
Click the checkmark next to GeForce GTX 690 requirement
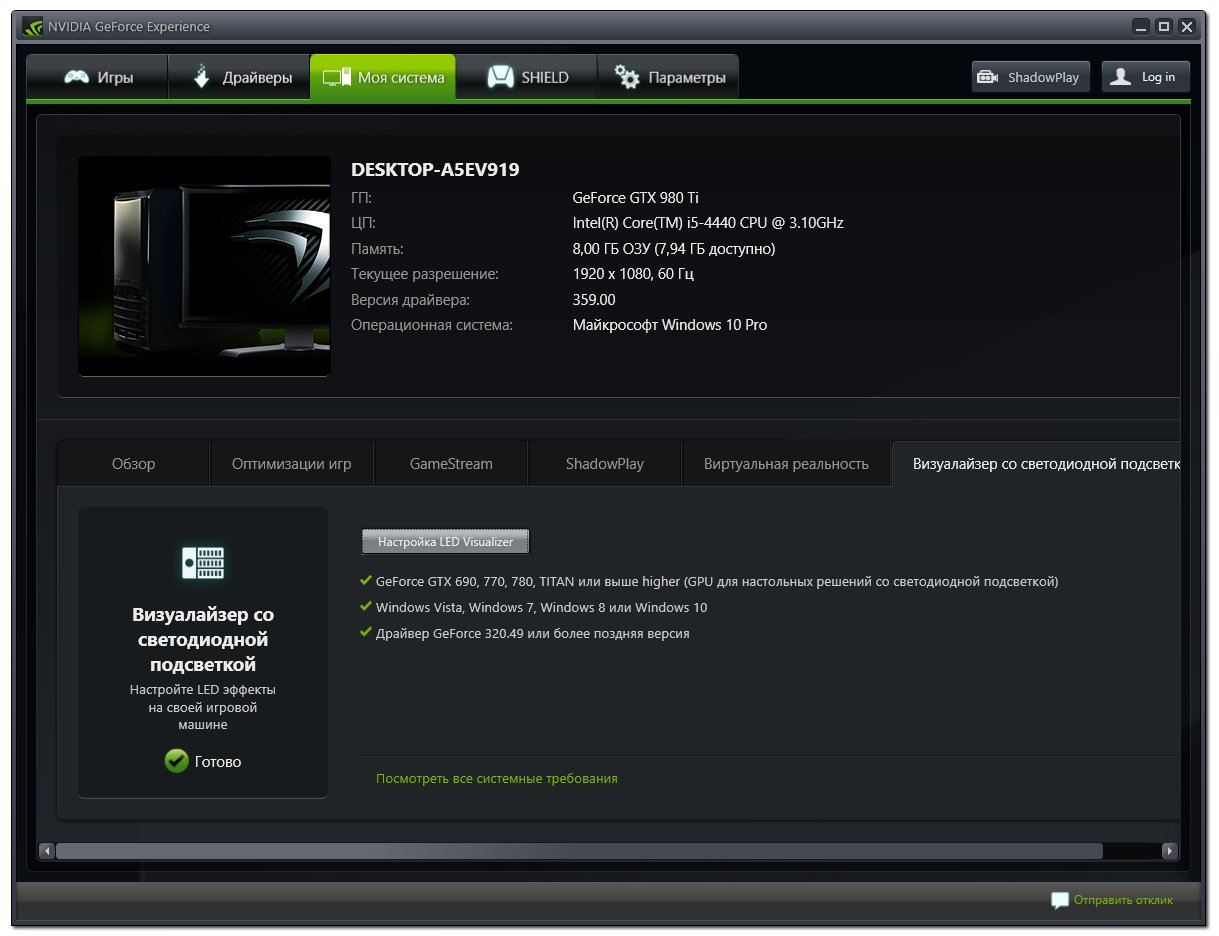point(366,580)
